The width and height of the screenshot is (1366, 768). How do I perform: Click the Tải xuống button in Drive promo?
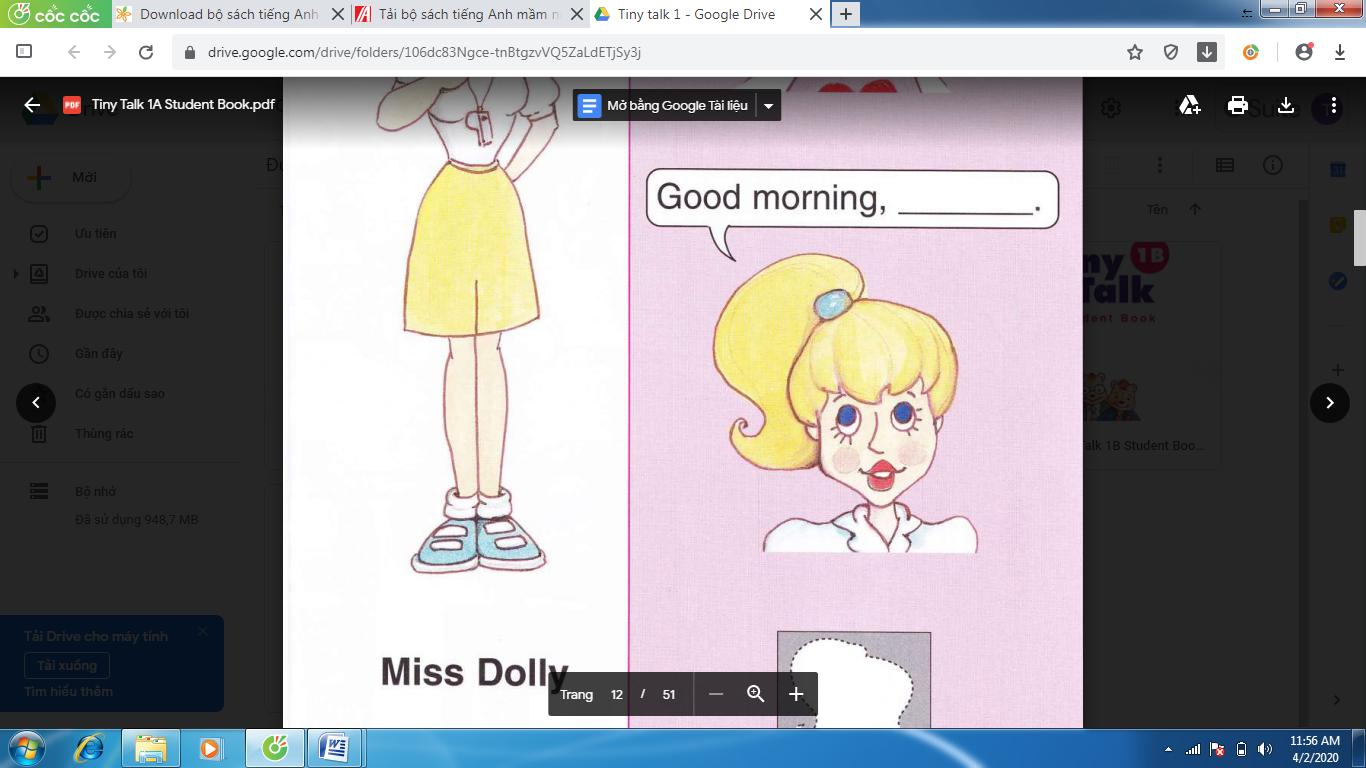coord(67,665)
